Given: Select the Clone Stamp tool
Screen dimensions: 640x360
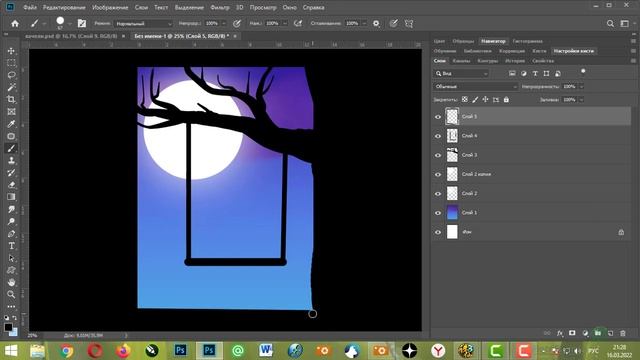Looking at the screenshot, I should (x=11, y=160).
